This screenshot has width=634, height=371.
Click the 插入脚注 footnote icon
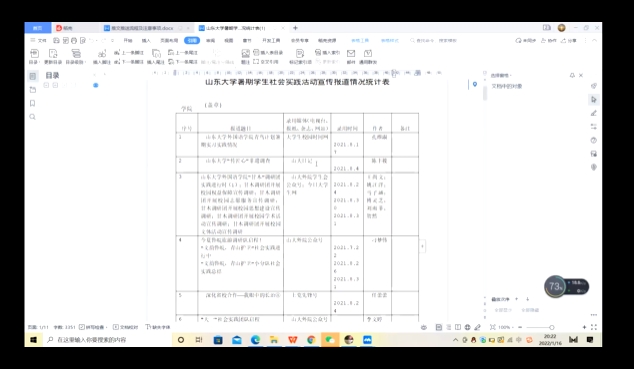[101, 56]
